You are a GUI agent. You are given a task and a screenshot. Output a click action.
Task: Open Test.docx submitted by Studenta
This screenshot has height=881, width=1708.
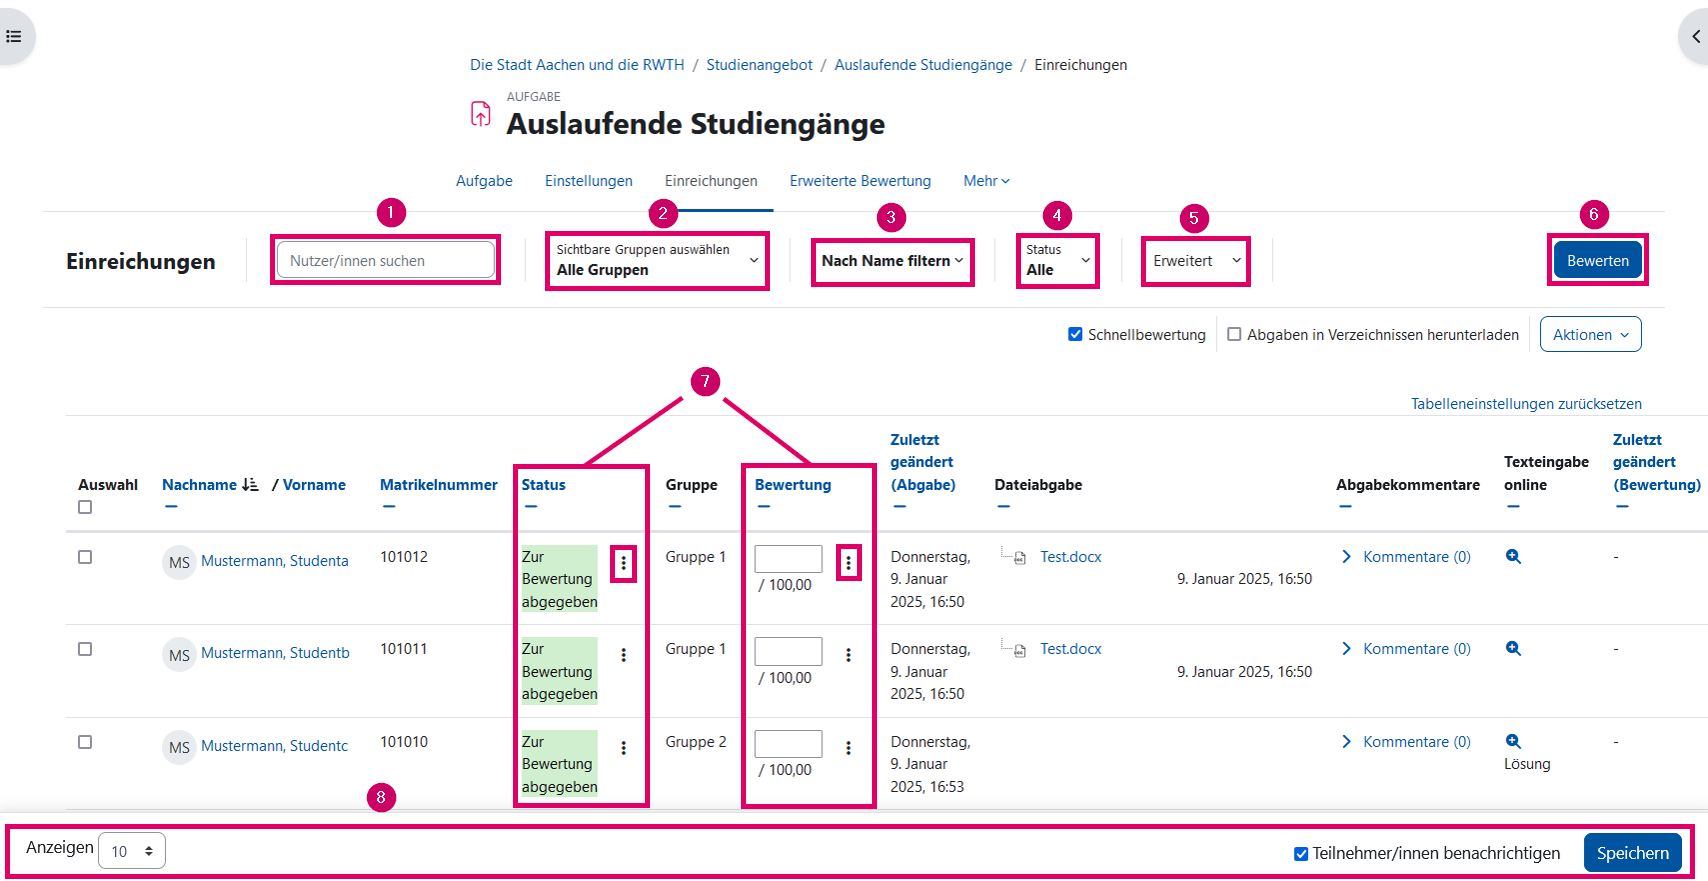click(1070, 557)
